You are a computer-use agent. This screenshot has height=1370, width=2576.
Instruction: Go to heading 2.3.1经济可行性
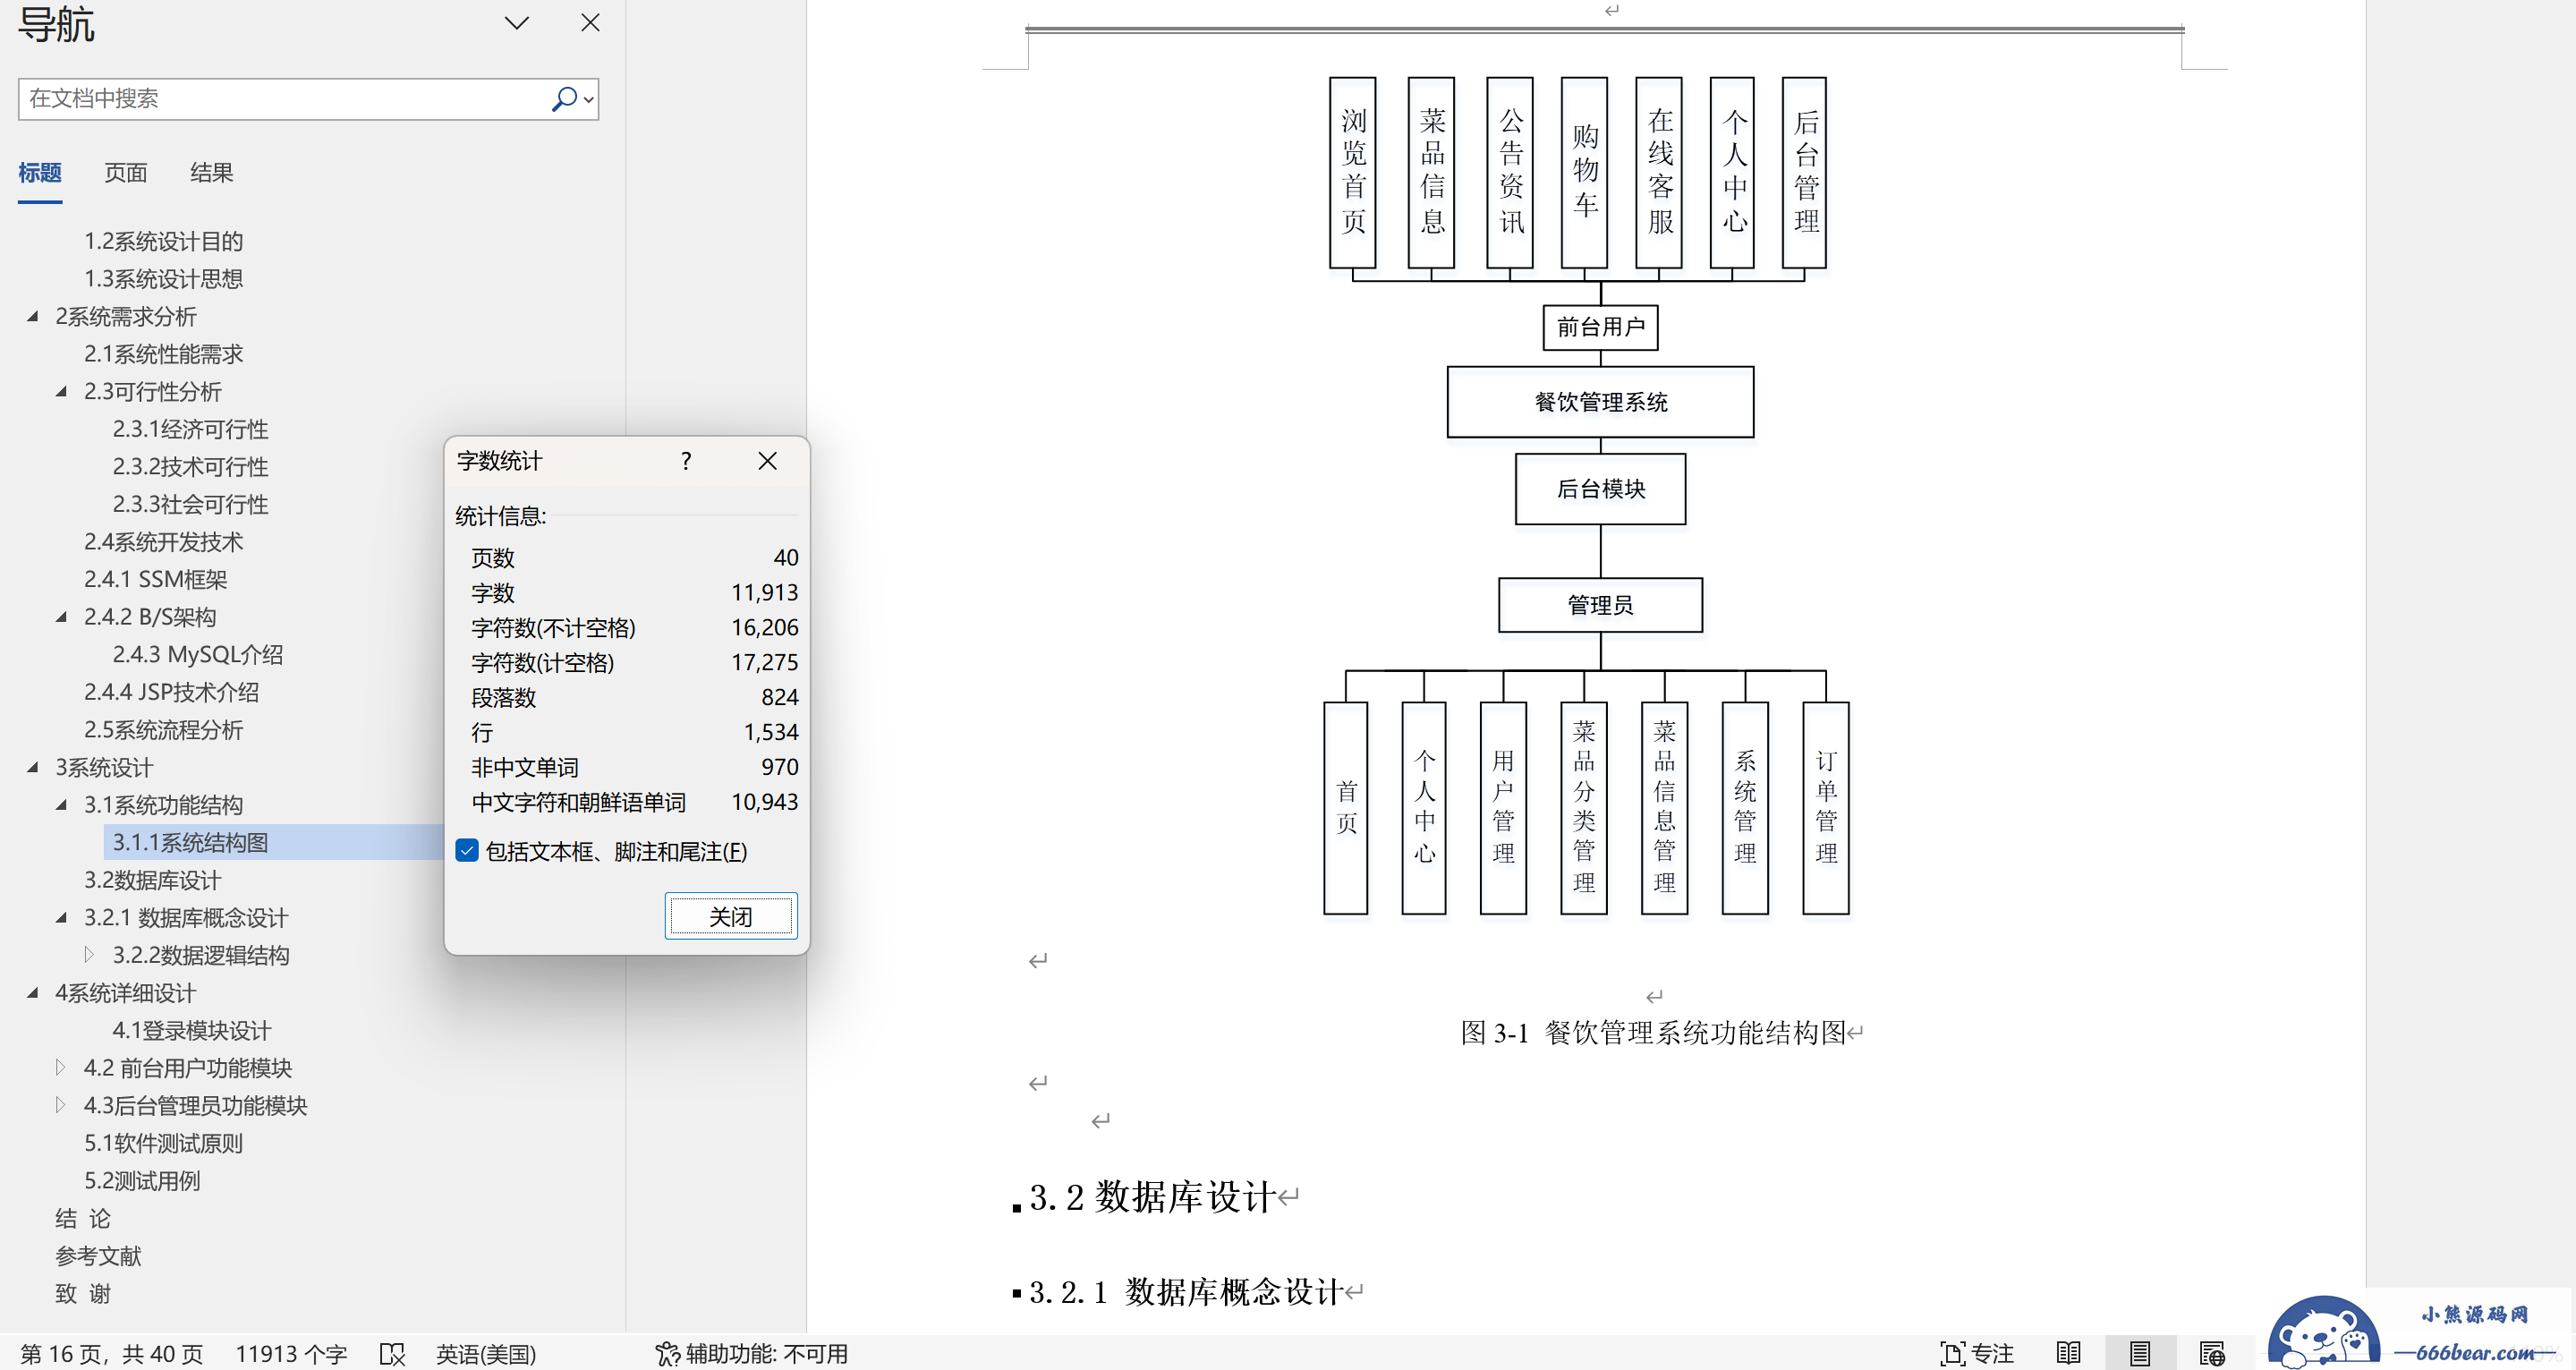pyautogui.click(x=190, y=429)
